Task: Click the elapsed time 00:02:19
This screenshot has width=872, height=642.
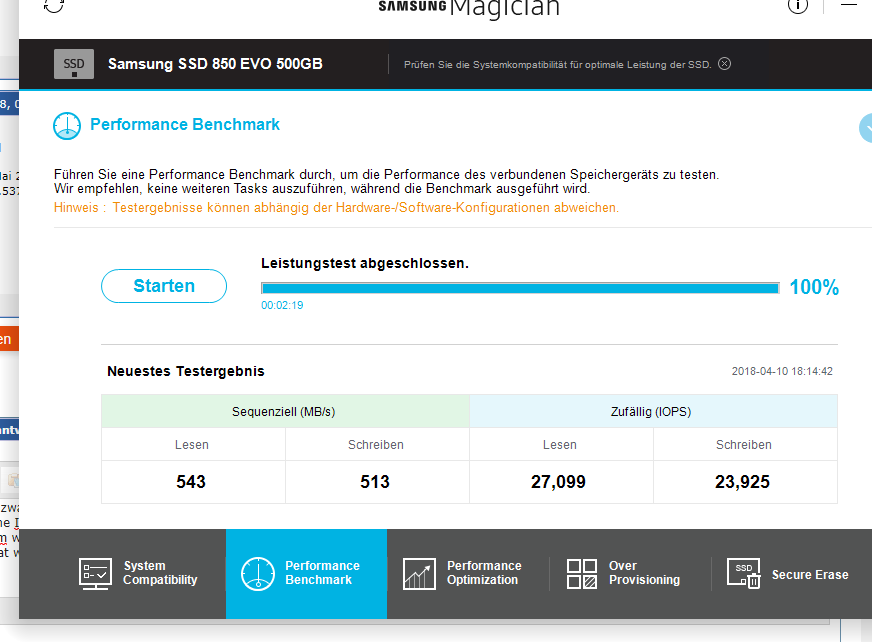Action: pos(283,305)
